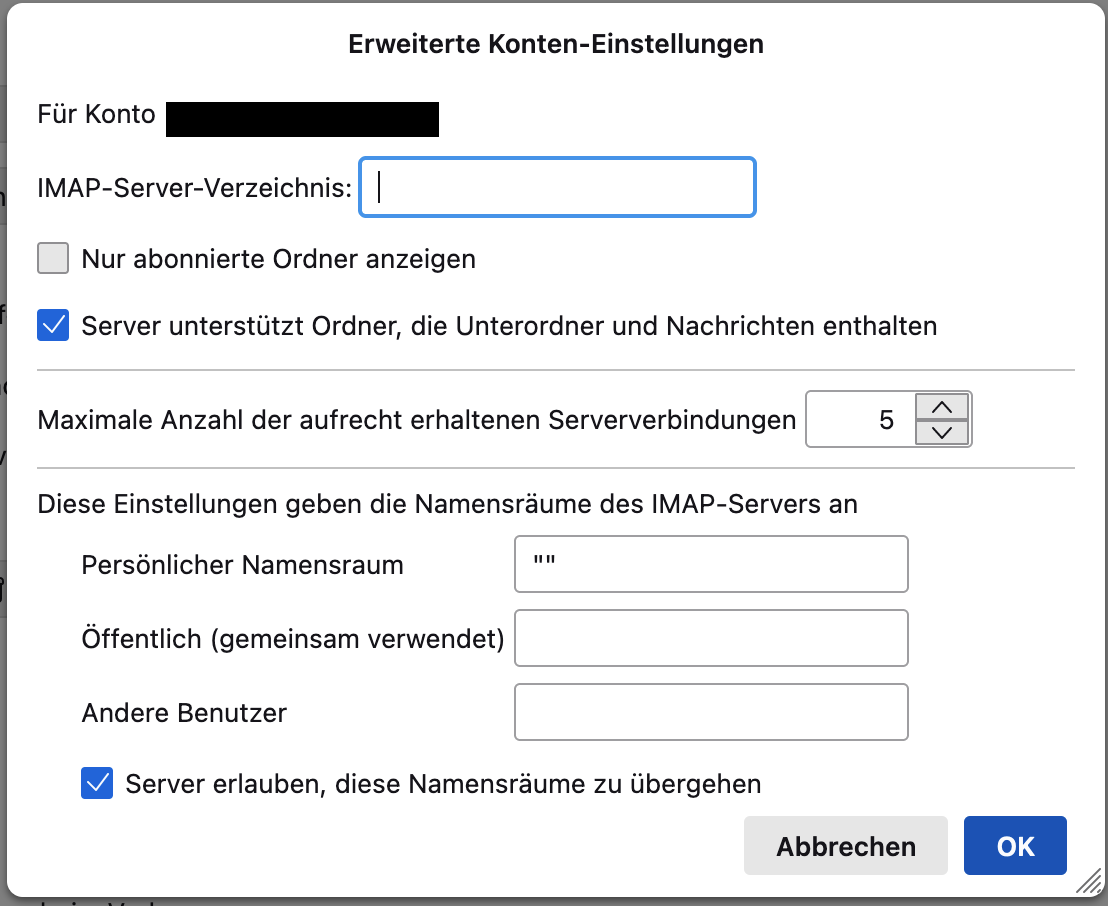Disable "Server erlauben, diese Namensräume" checkbox
The width and height of the screenshot is (1108, 906).
pyautogui.click(x=97, y=783)
